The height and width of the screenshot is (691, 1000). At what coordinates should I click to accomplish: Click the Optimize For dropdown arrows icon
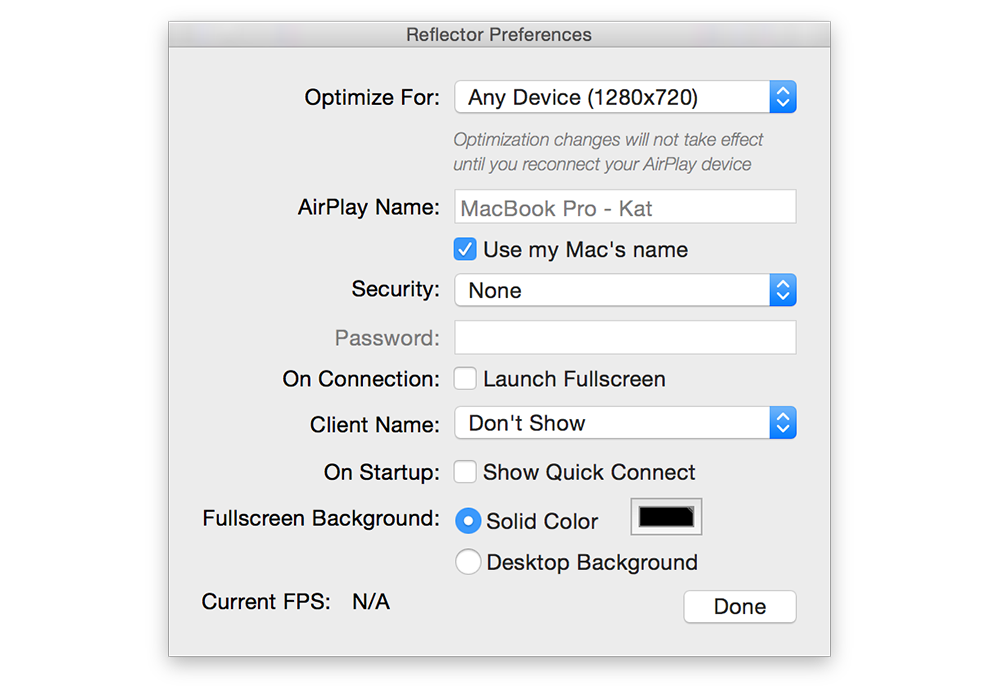click(x=783, y=97)
